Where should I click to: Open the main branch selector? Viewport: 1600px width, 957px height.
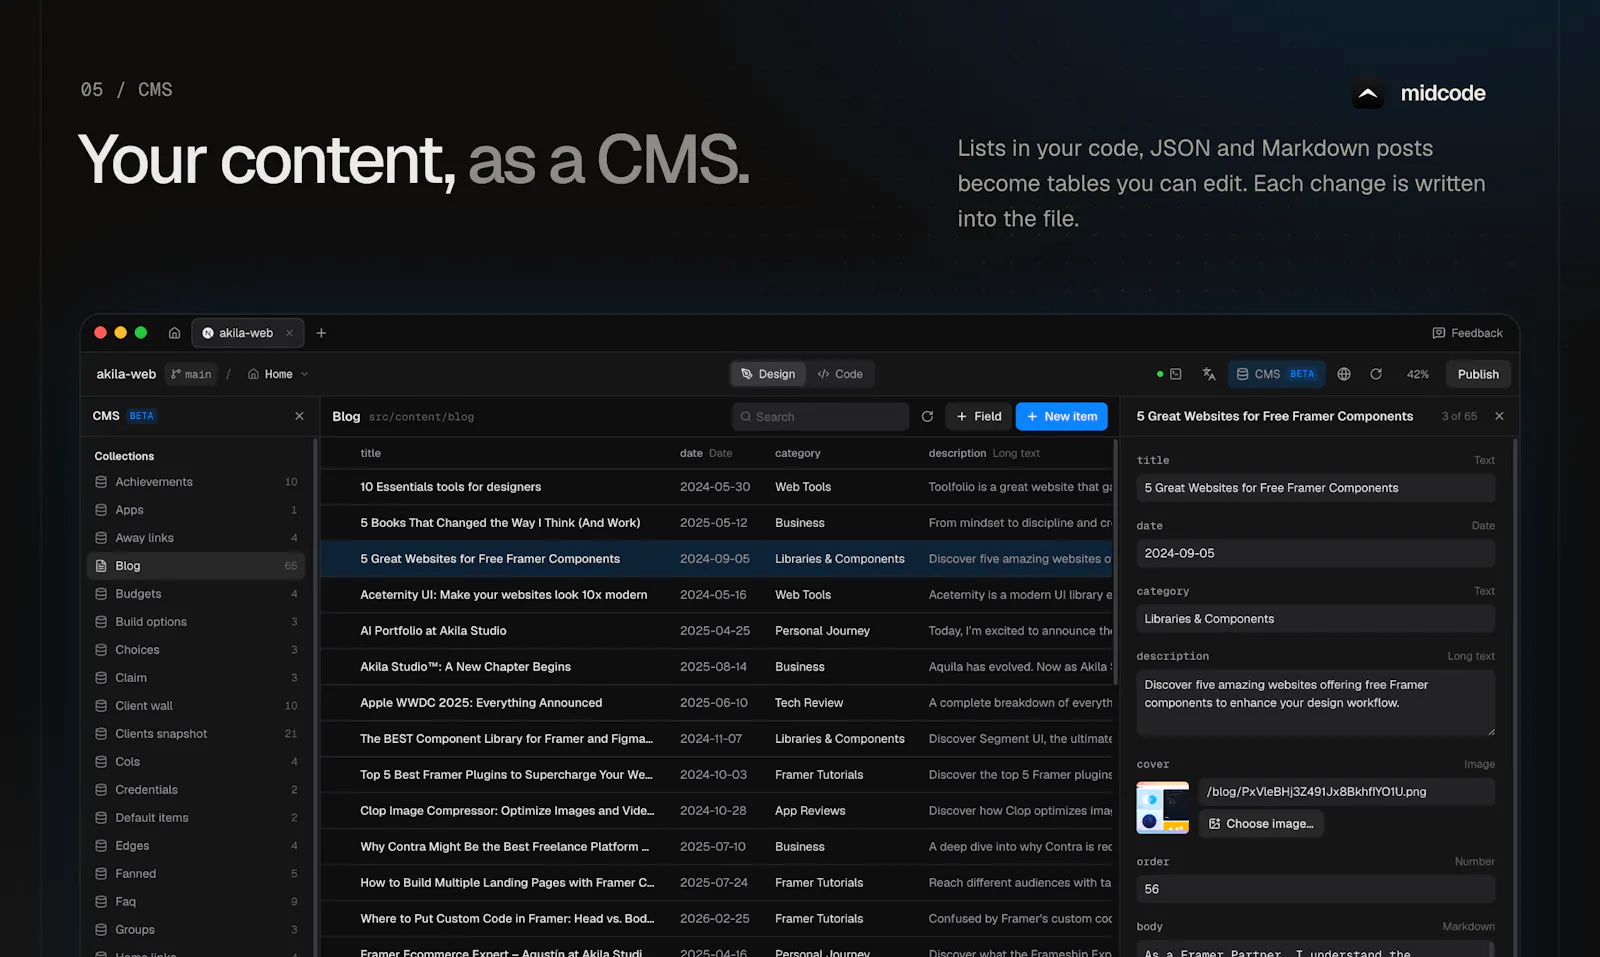point(191,374)
